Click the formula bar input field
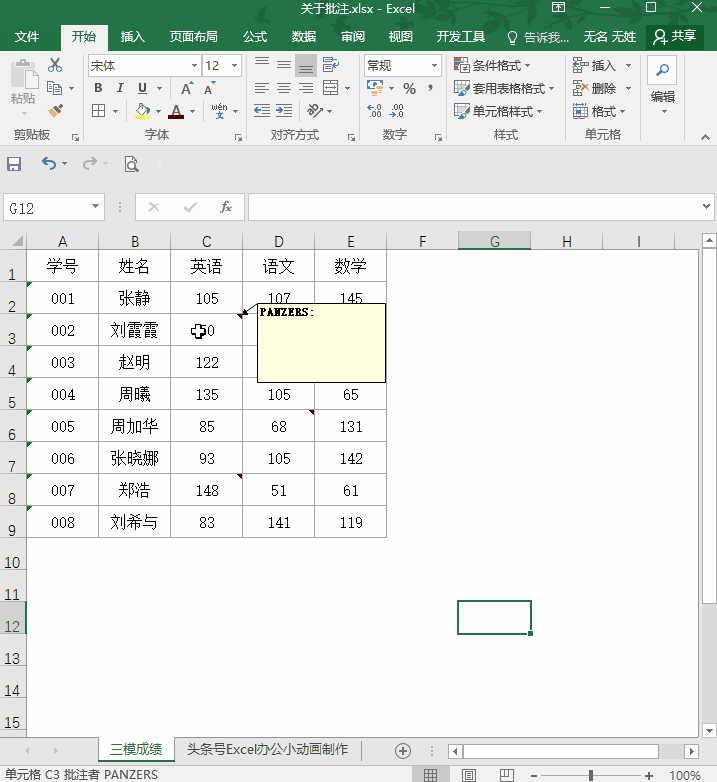This screenshot has width=717, height=782. click(475, 207)
